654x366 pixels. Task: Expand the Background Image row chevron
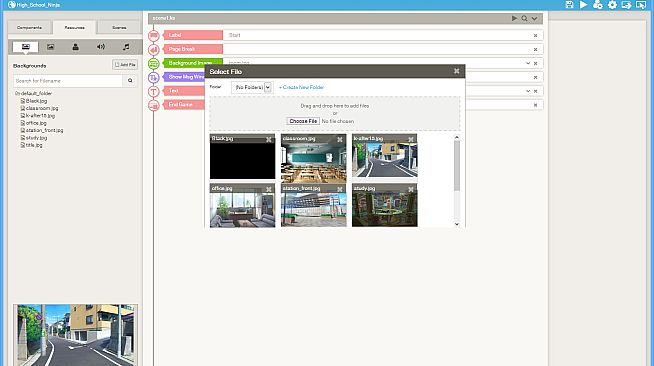pos(528,63)
